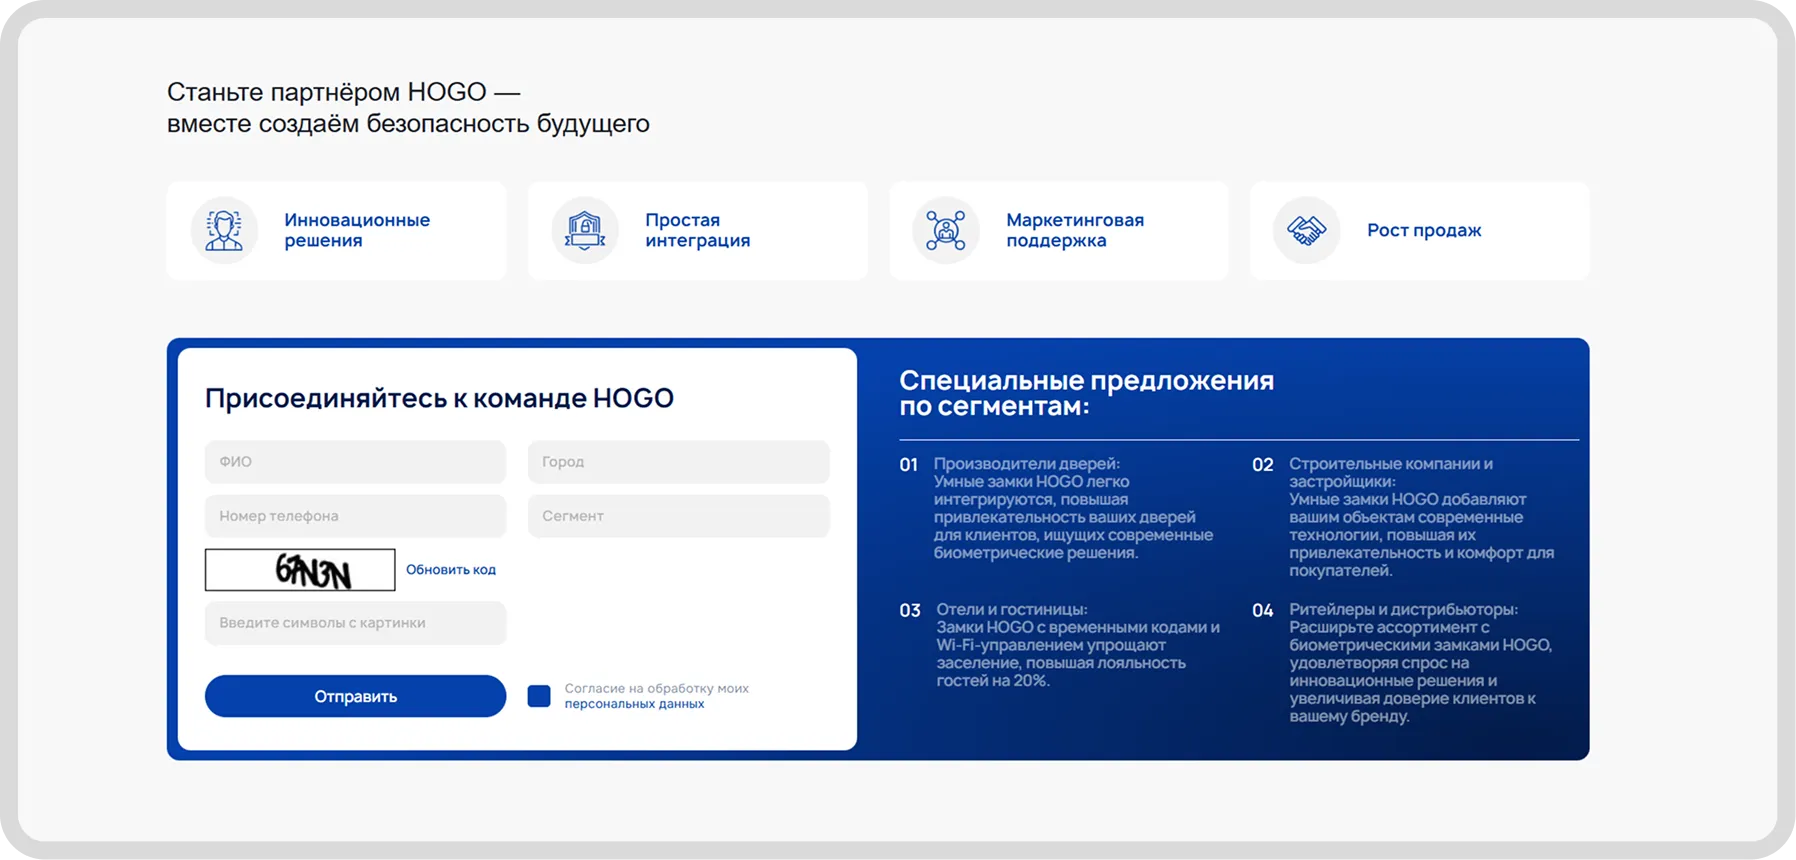Screen dimensions: 1796x860
Task: Open the Сегмент selection field
Action: [678, 516]
